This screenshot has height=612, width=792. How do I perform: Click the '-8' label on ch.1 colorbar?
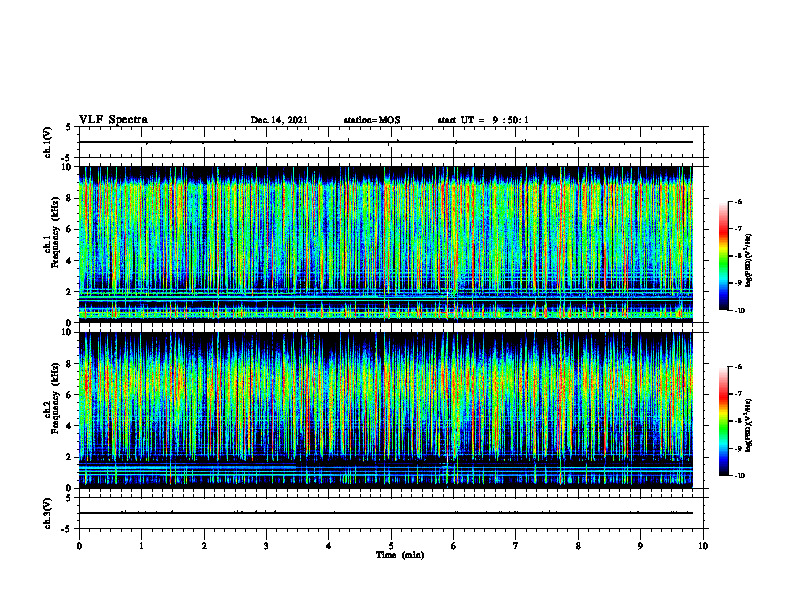[738, 256]
